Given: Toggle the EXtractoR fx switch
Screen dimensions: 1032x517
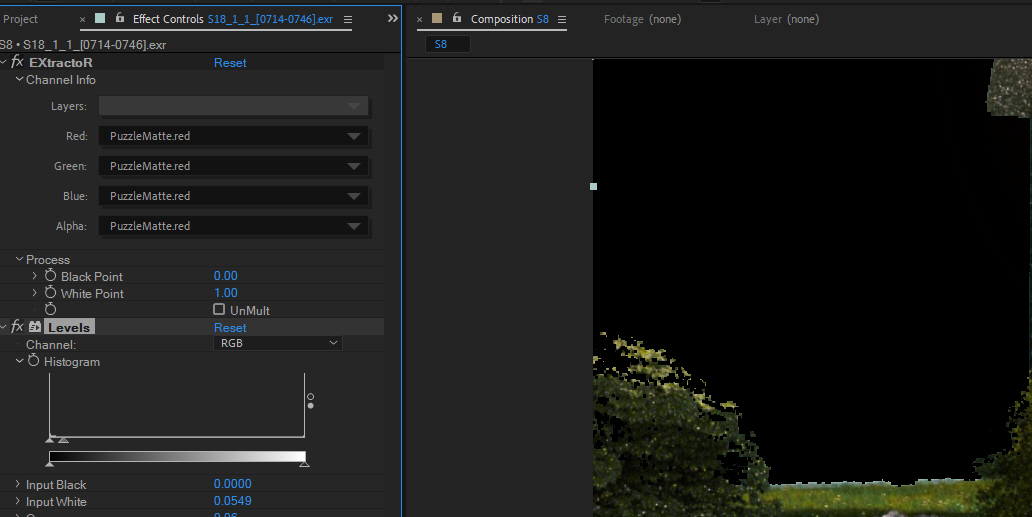Looking at the screenshot, I should click(x=17, y=62).
